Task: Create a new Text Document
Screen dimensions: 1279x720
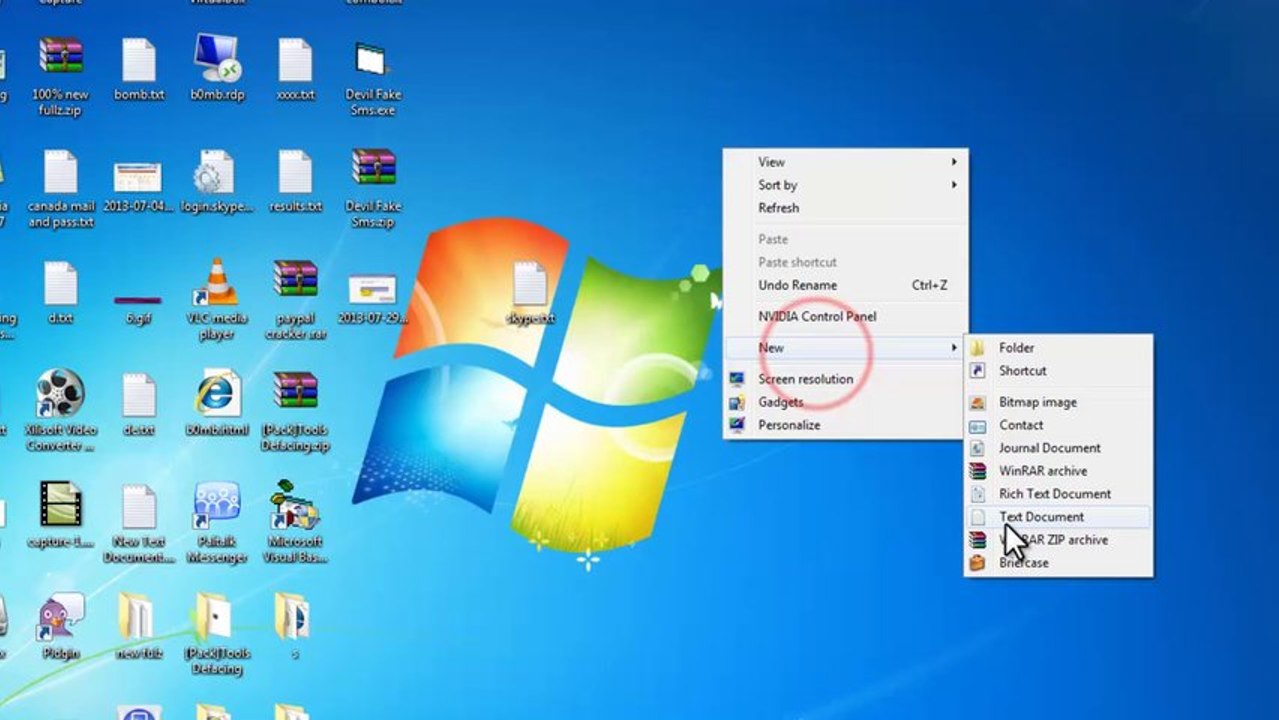Action: coord(1058,517)
